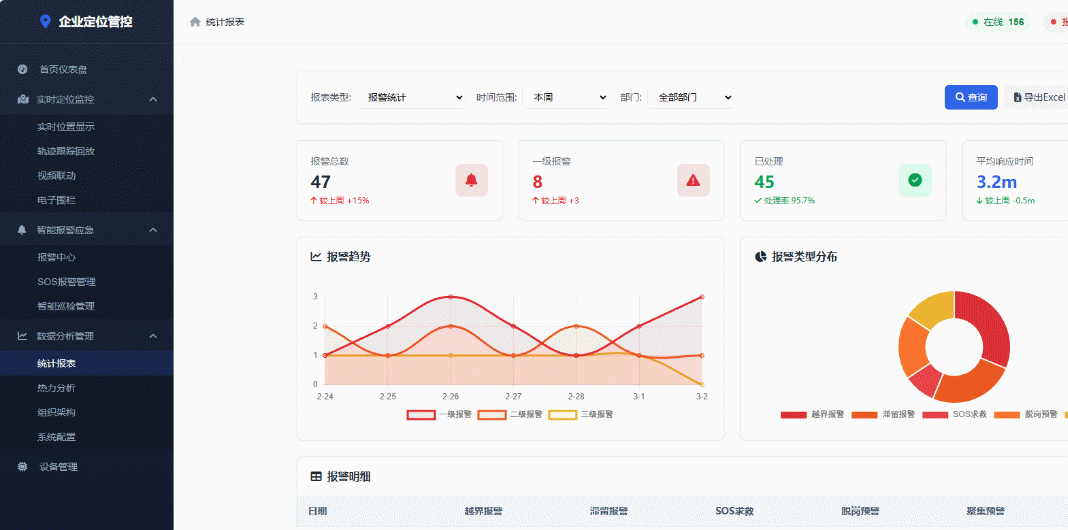The width and height of the screenshot is (1068, 530).
Task: Click the warning triangle level-one alarm icon
Action: (693, 180)
